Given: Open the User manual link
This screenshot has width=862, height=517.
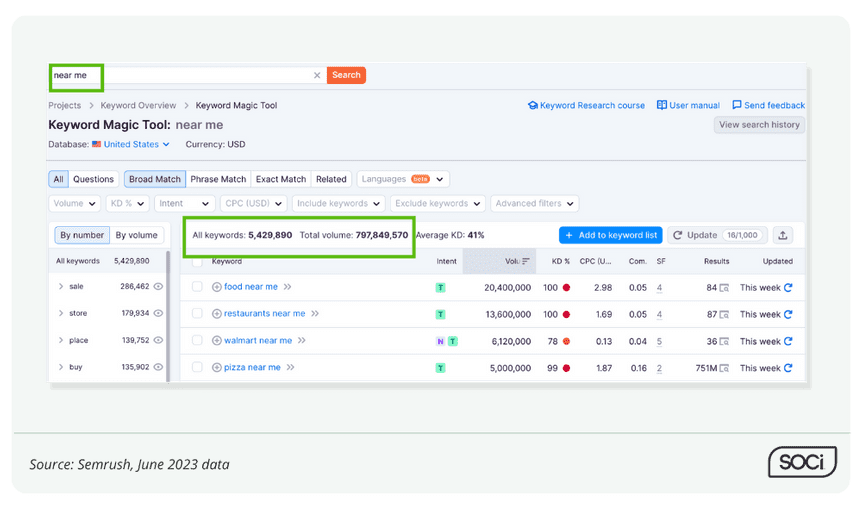Looking at the screenshot, I should [x=688, y=106].
